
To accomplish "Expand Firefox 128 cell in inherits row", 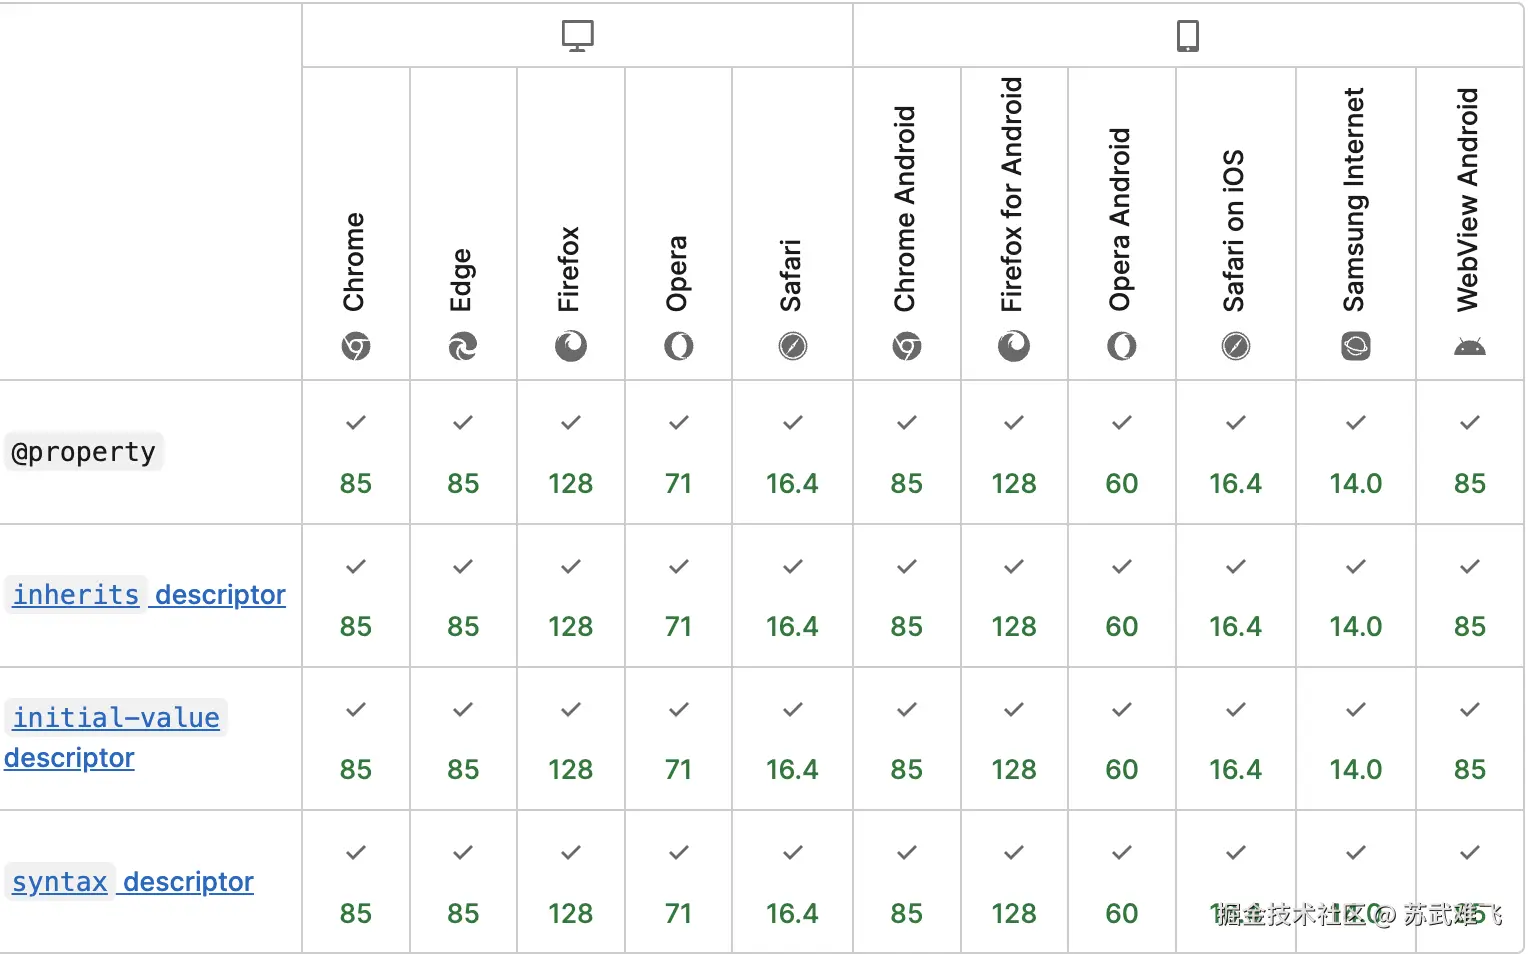I will 571,596.
